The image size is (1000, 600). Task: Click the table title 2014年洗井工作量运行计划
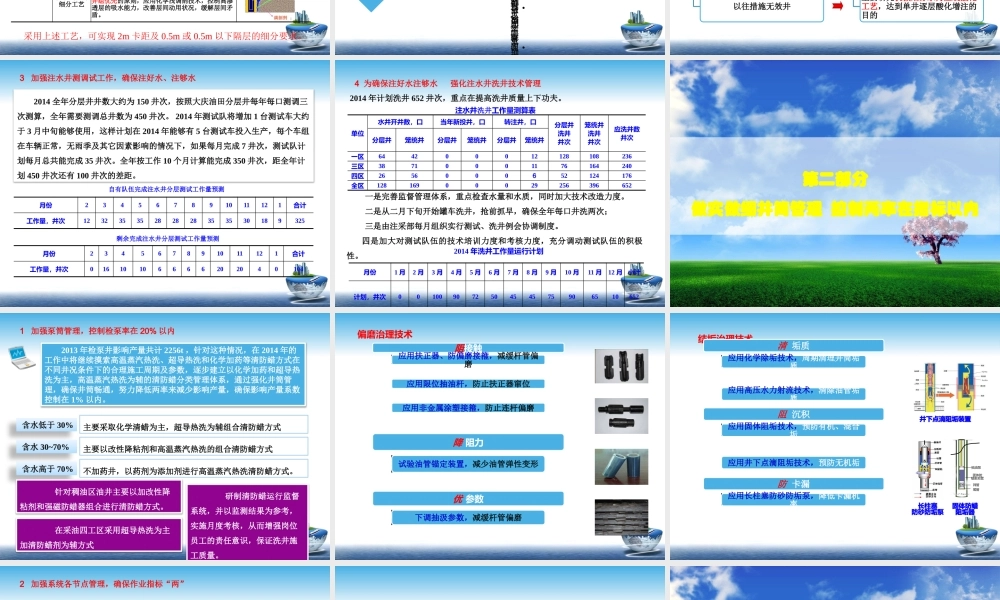[498, 251]
